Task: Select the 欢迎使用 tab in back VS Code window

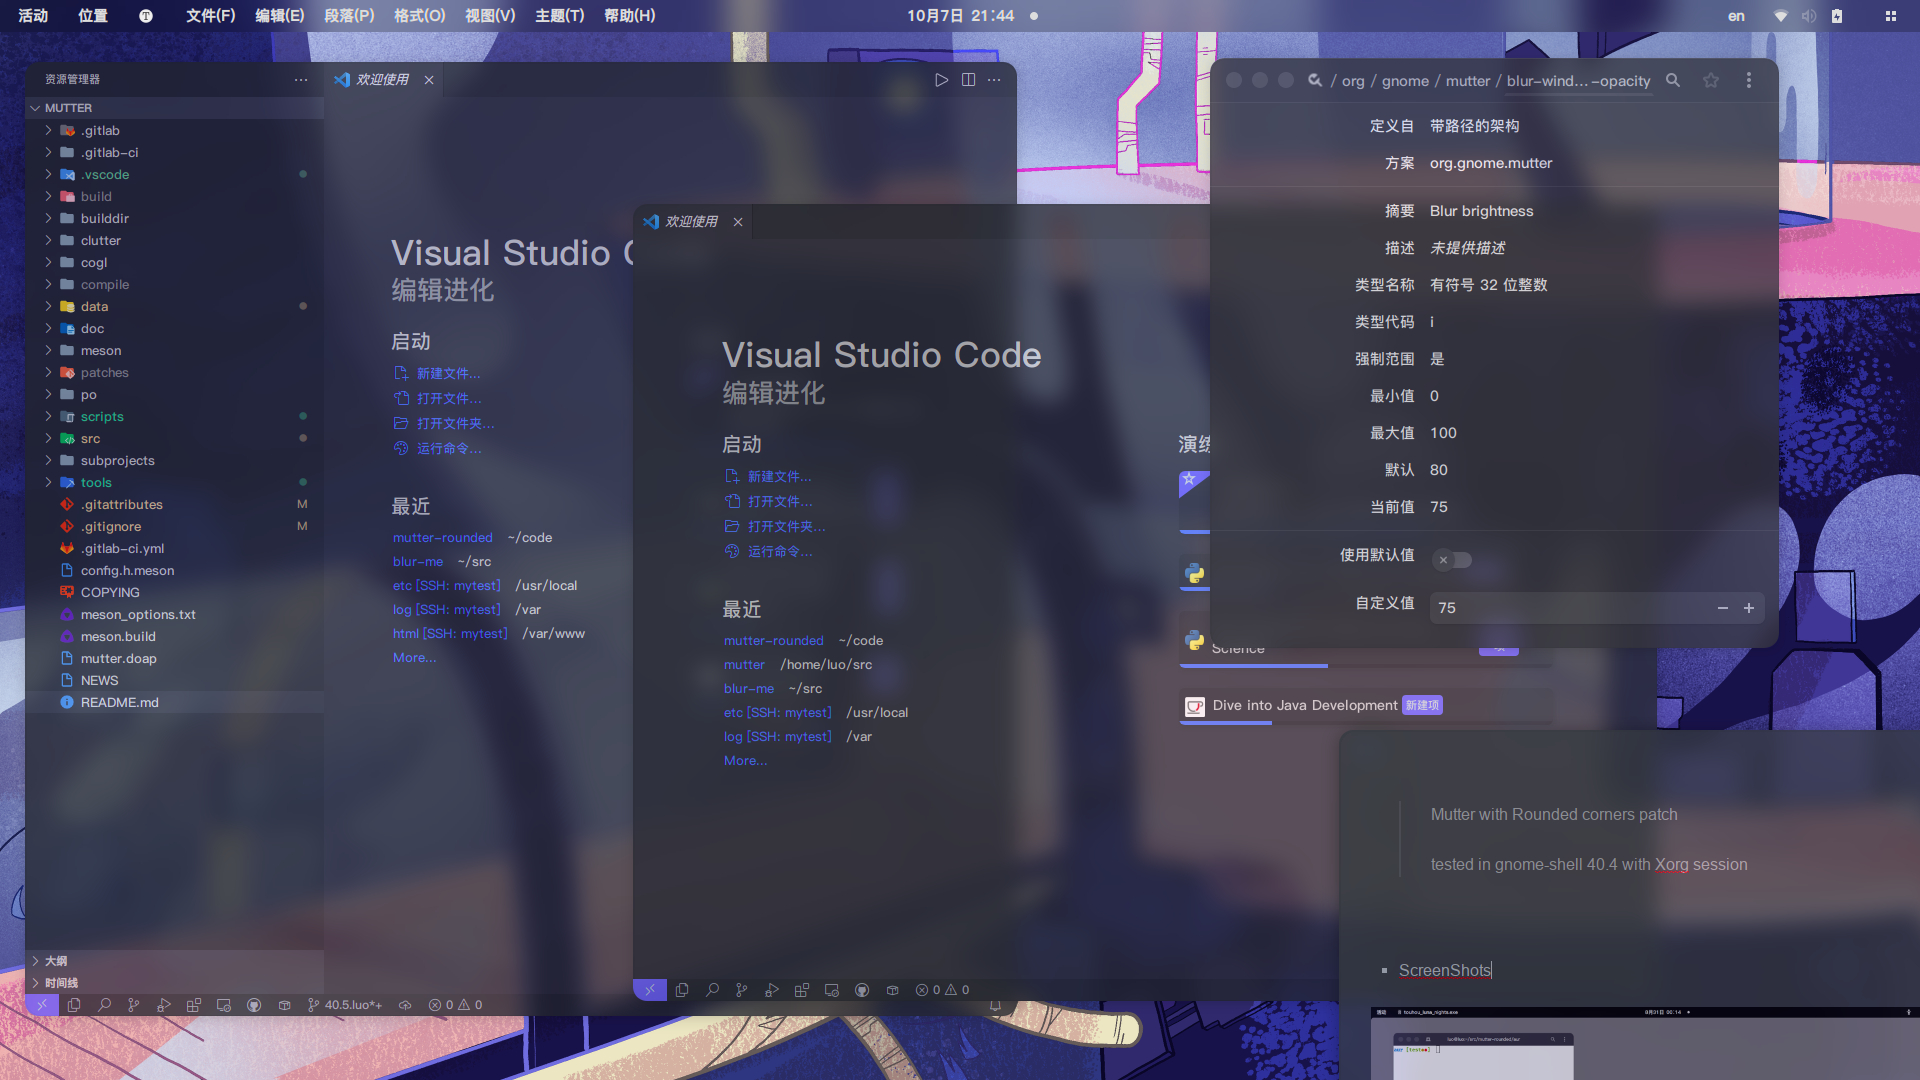Action: [382, 80]
